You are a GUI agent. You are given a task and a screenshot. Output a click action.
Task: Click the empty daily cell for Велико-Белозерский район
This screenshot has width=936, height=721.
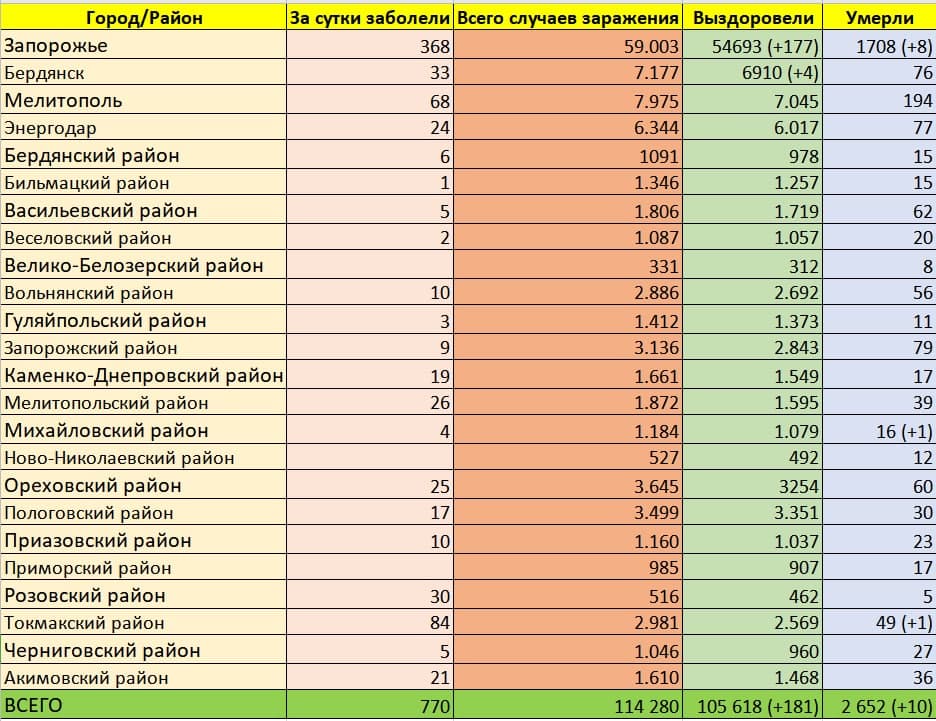tap(369, 266)
